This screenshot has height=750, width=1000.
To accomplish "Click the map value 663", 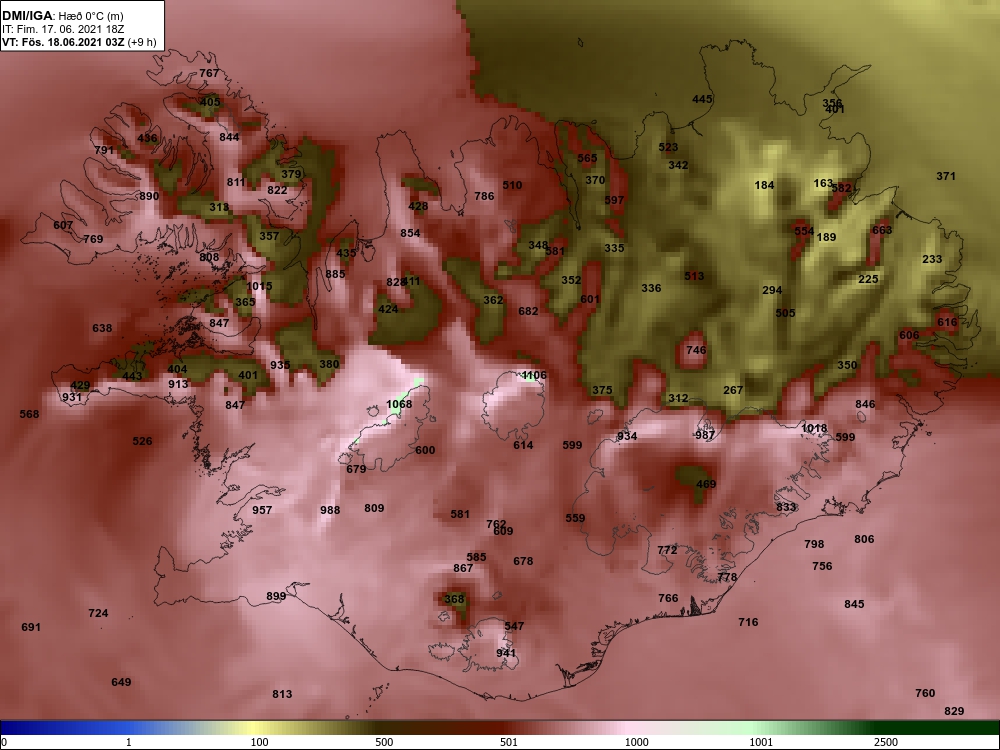I will 882,230.
